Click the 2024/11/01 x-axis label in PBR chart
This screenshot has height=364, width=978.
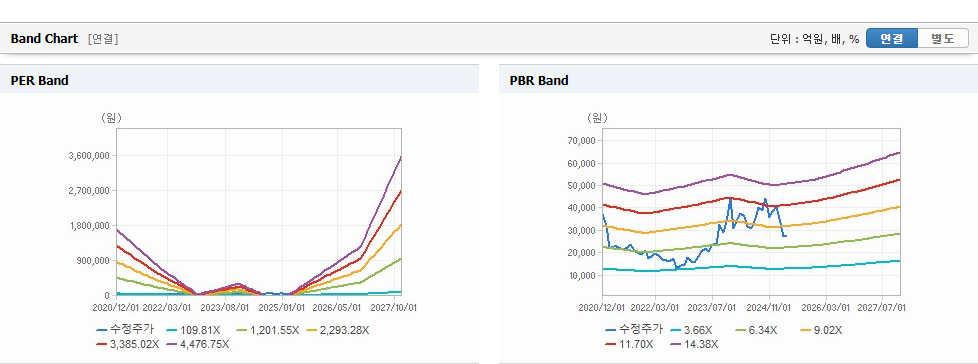point(770,307)
